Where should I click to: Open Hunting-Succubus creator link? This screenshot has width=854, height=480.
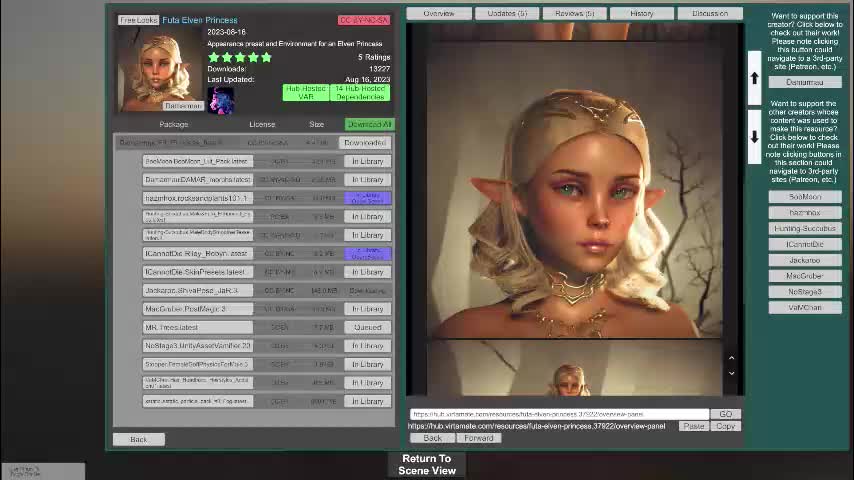(805, 228)
